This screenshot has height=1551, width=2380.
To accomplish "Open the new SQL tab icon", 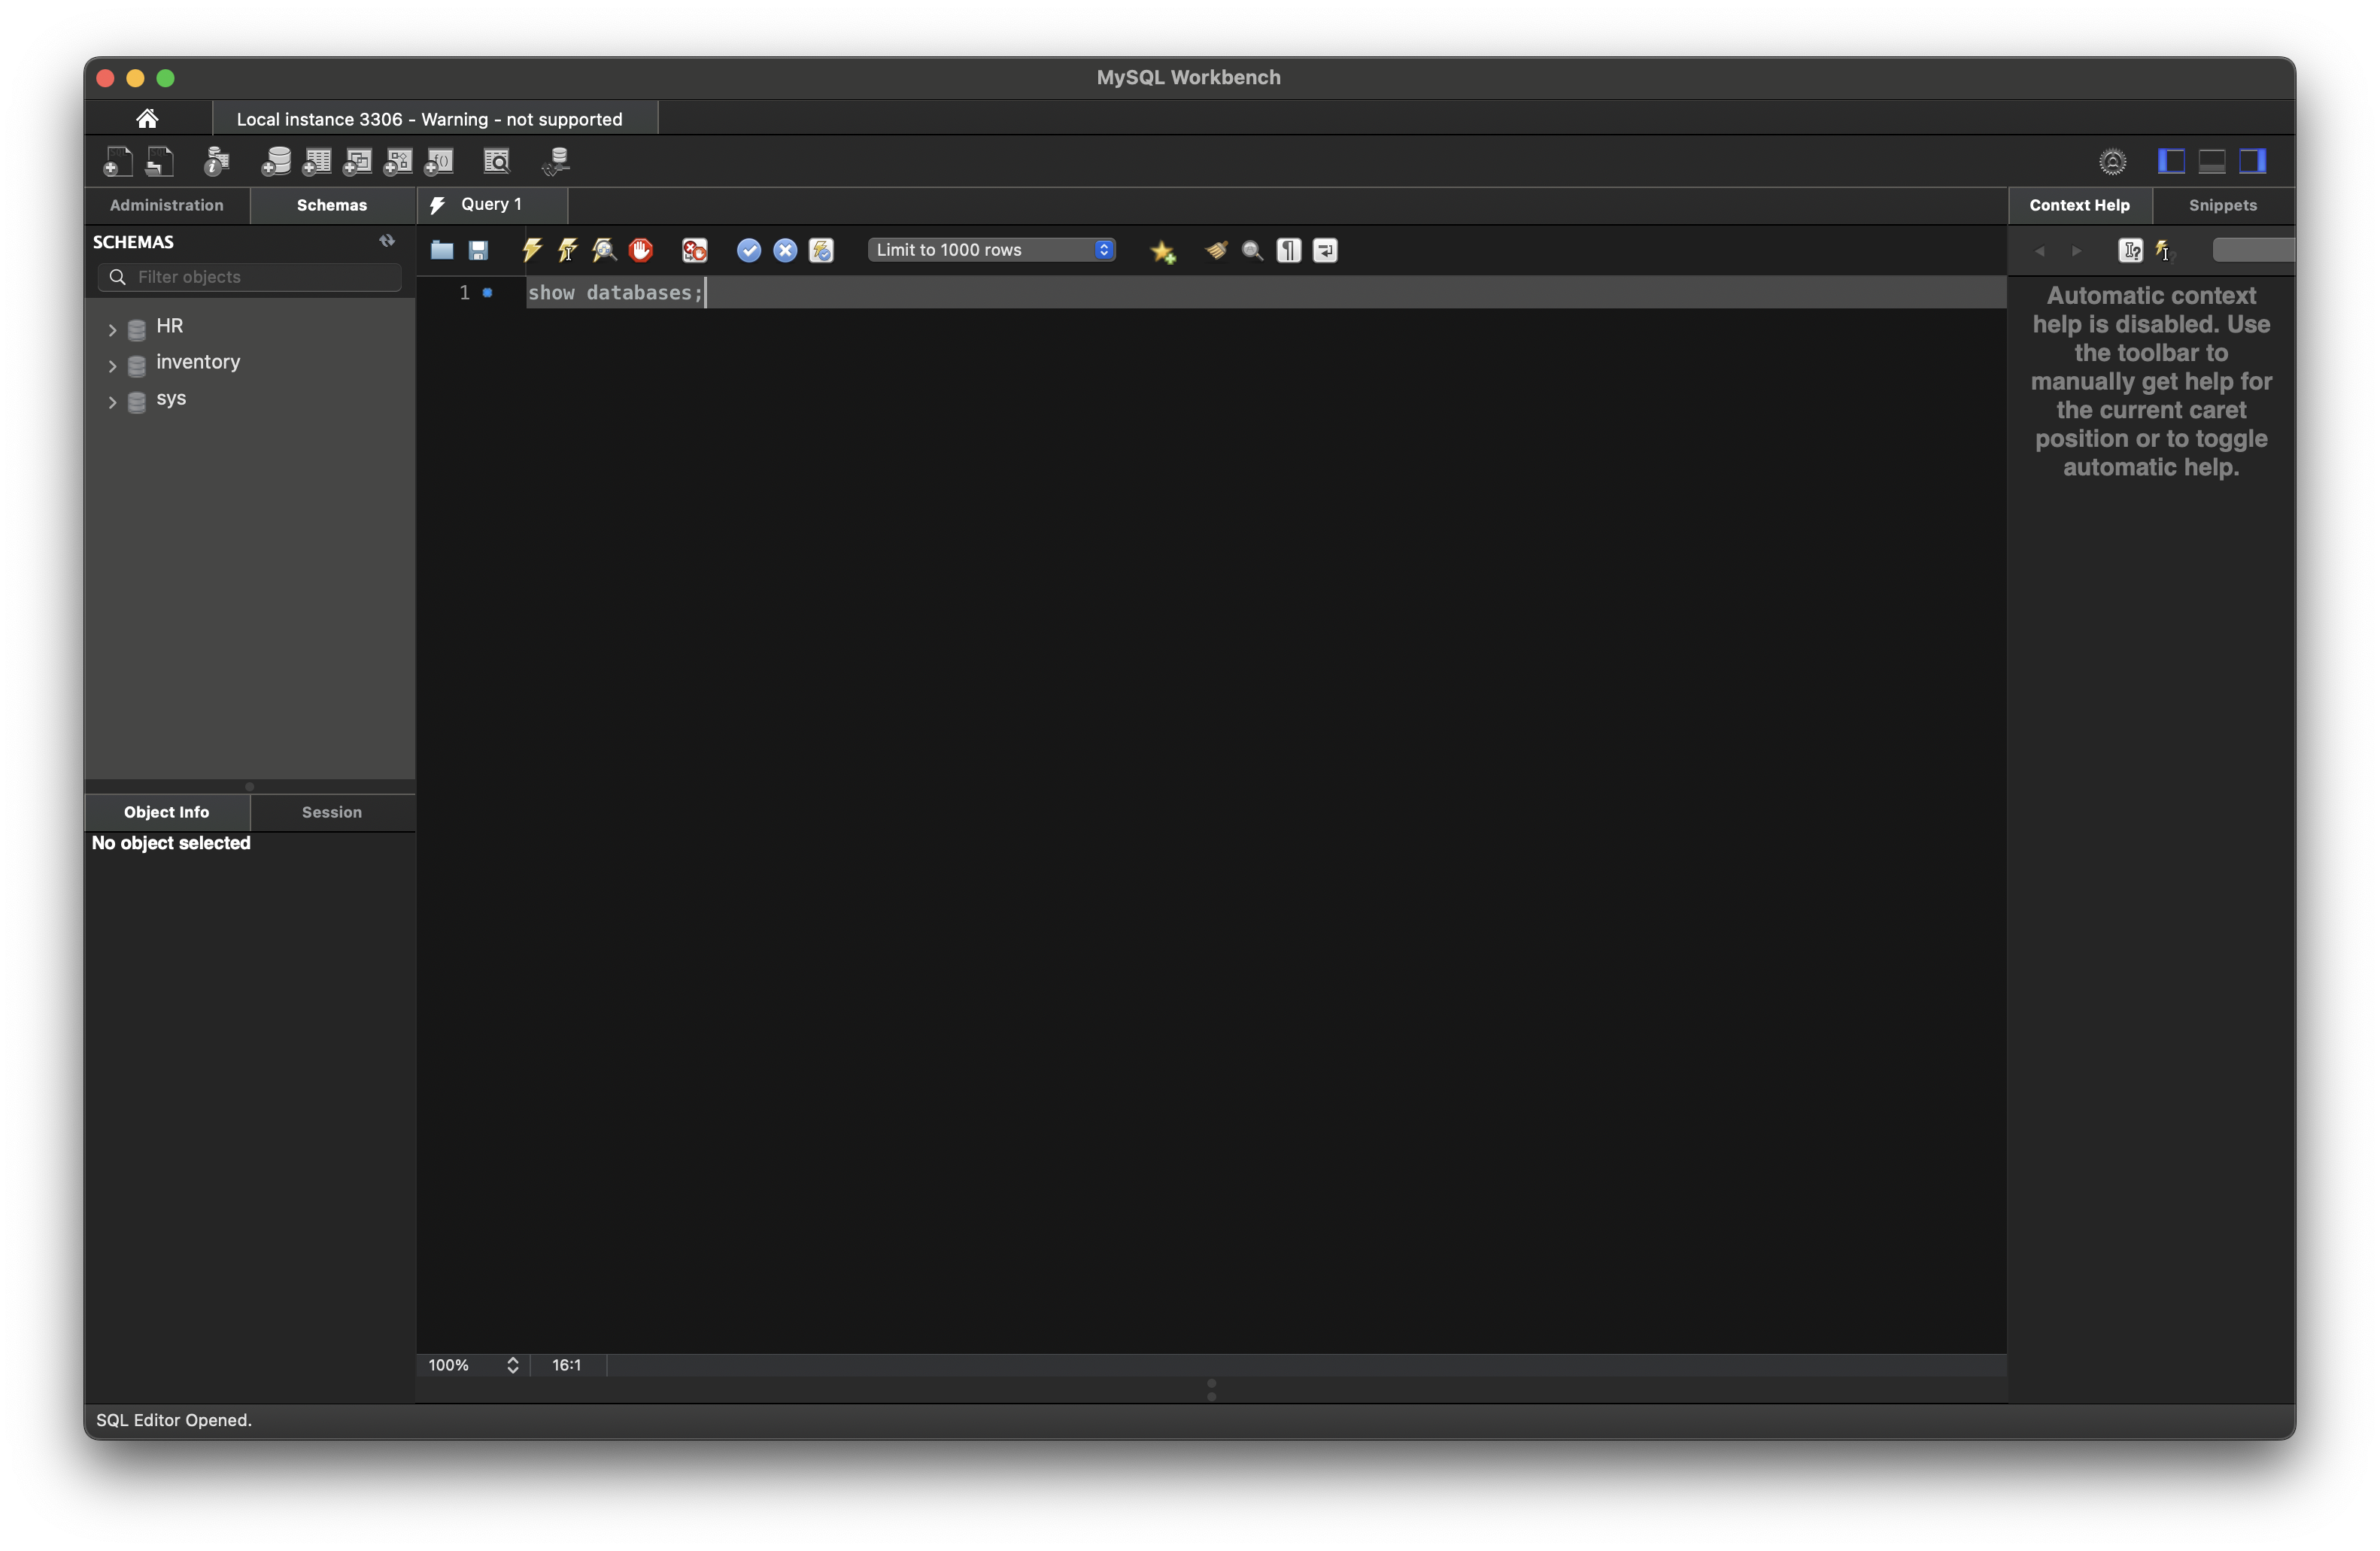I will click(x=118, y=161).
